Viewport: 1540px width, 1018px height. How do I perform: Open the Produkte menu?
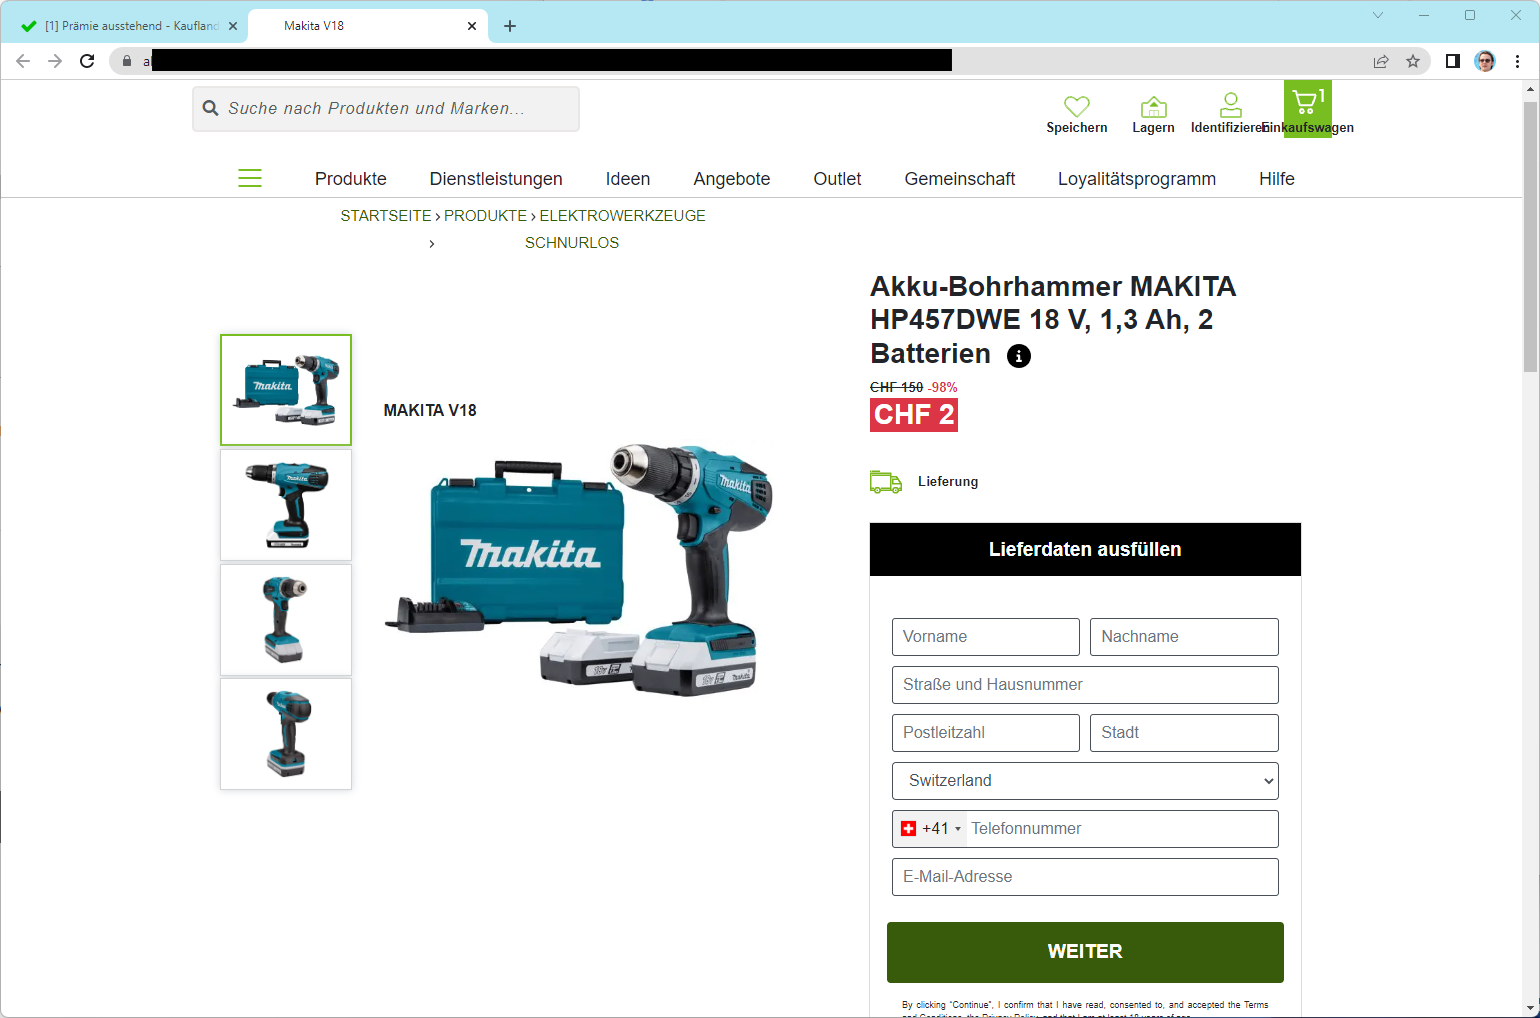click(351, 179)
